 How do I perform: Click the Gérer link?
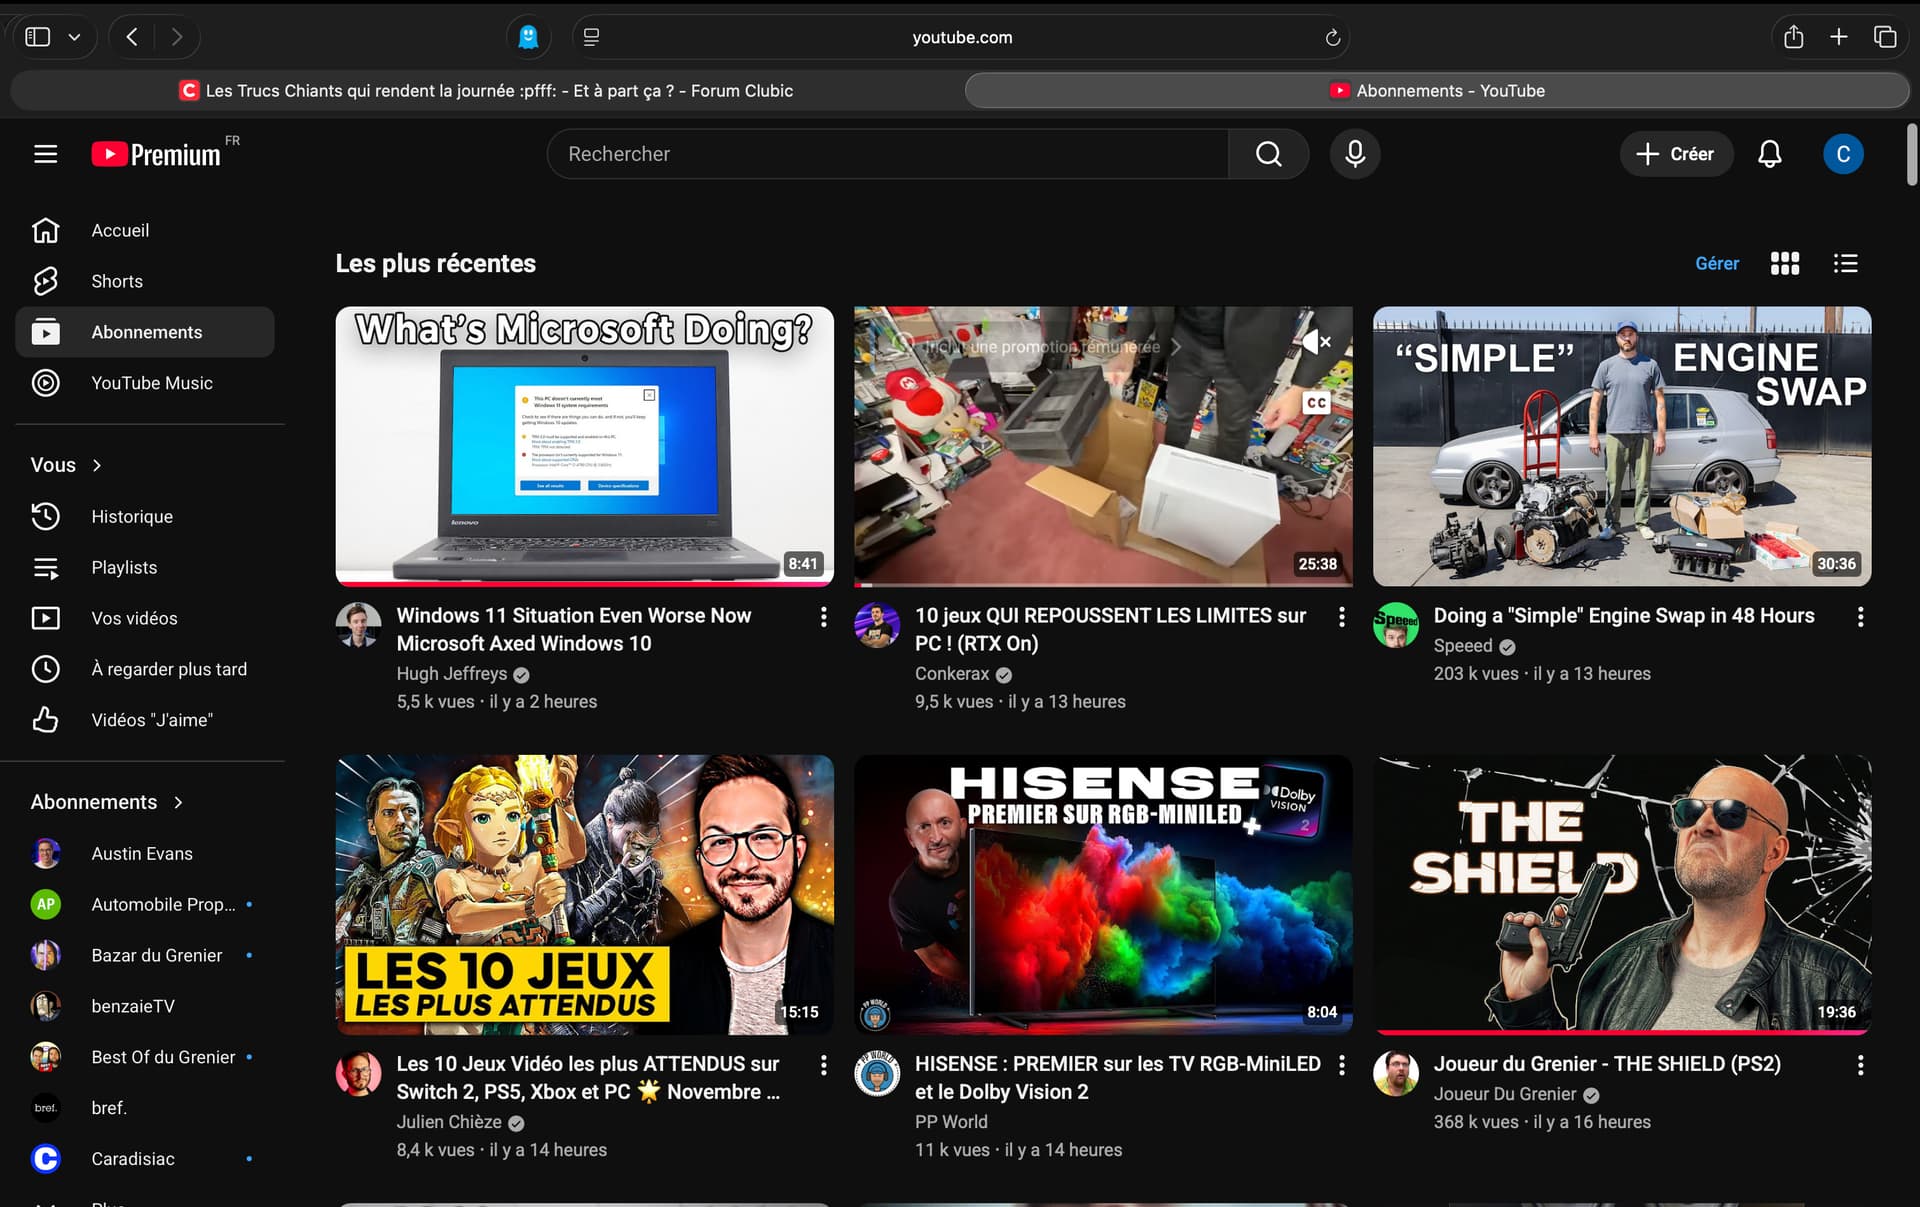click(x=1716, y=263)
